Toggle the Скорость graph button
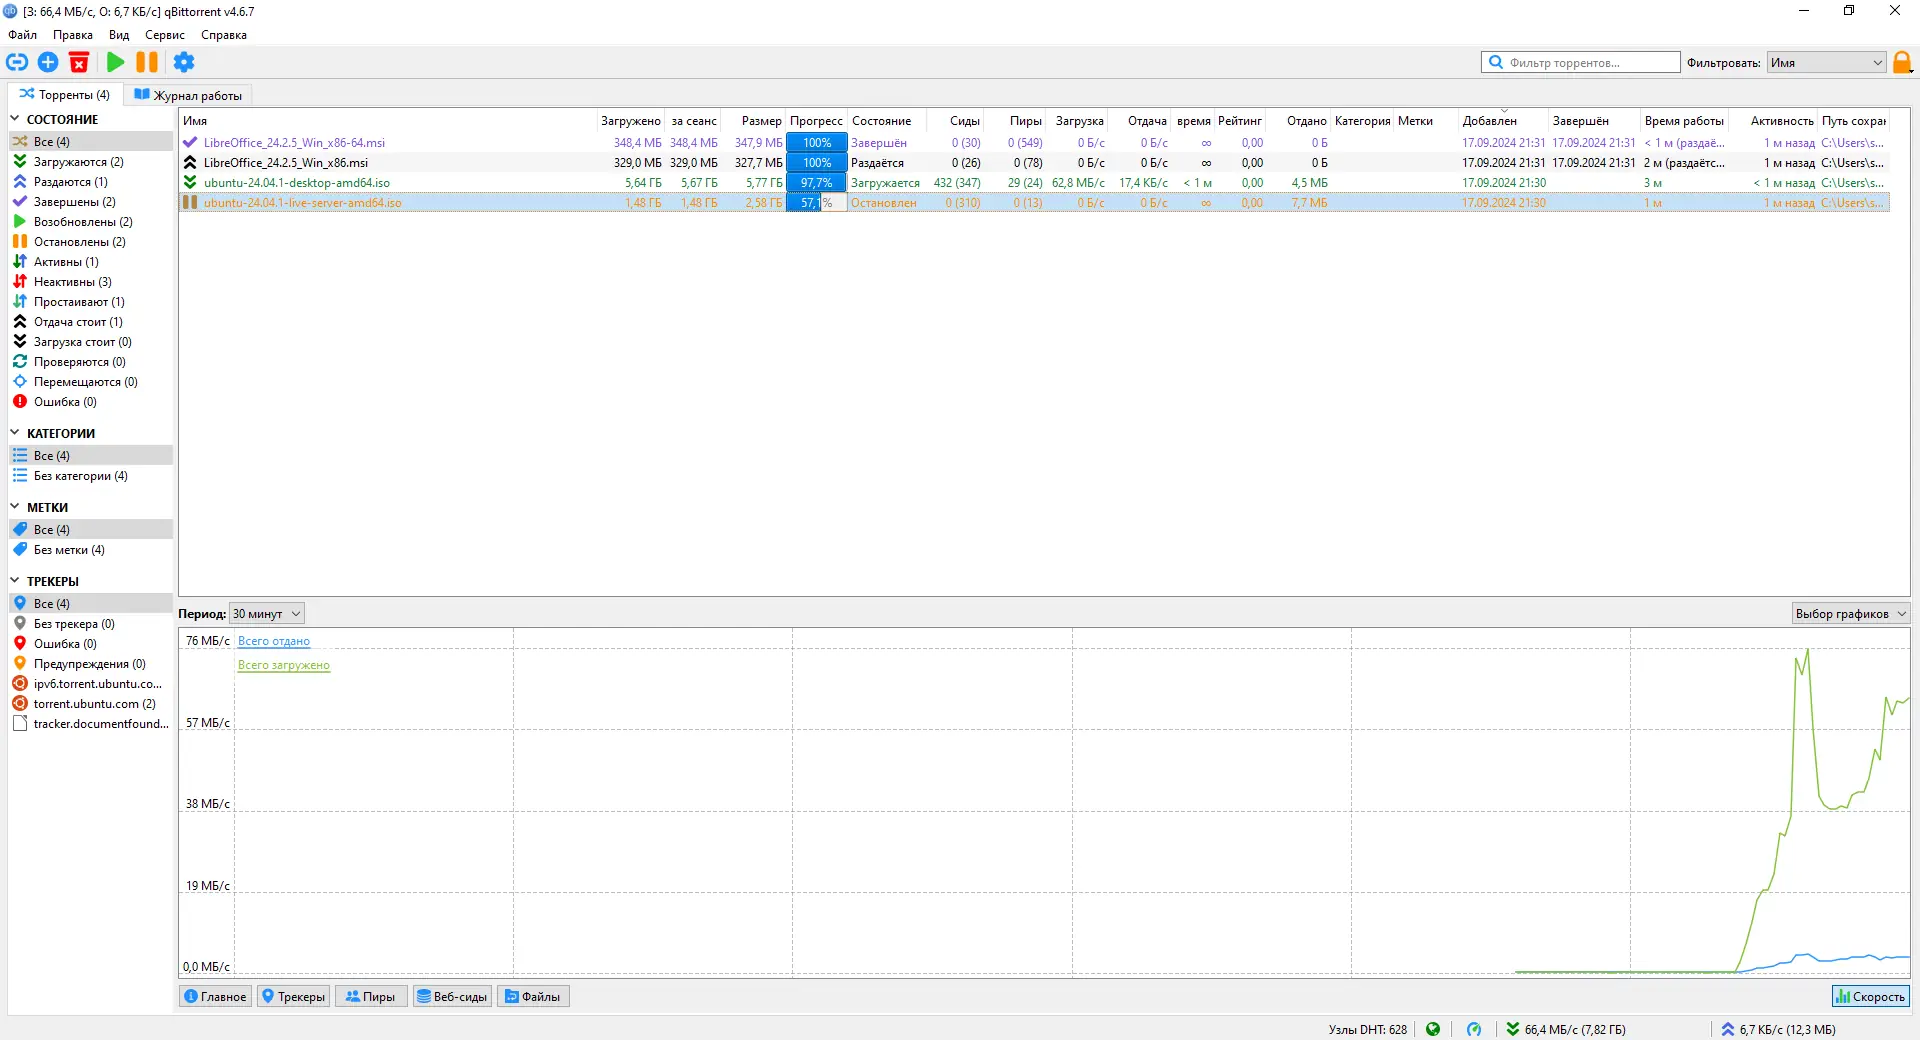 (1870, 997)
